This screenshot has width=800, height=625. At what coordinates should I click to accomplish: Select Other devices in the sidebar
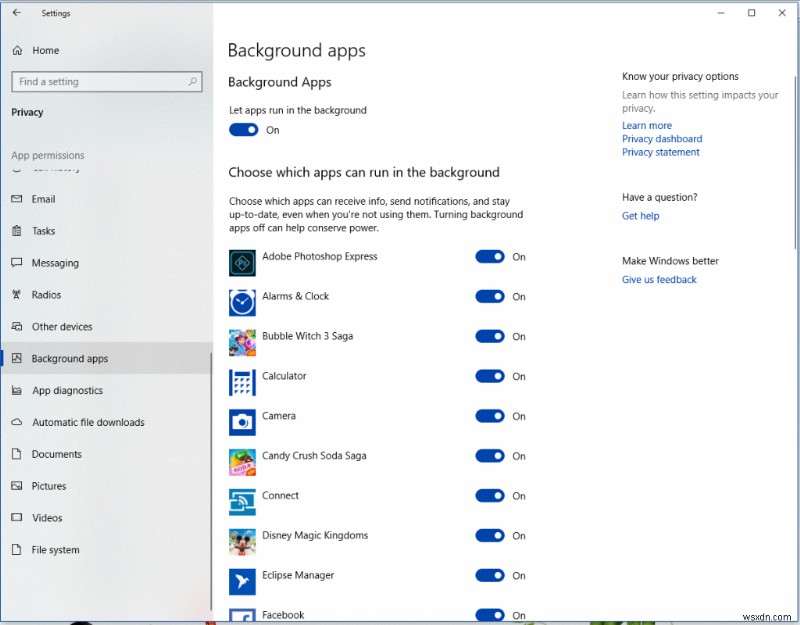tap(60, 326)
